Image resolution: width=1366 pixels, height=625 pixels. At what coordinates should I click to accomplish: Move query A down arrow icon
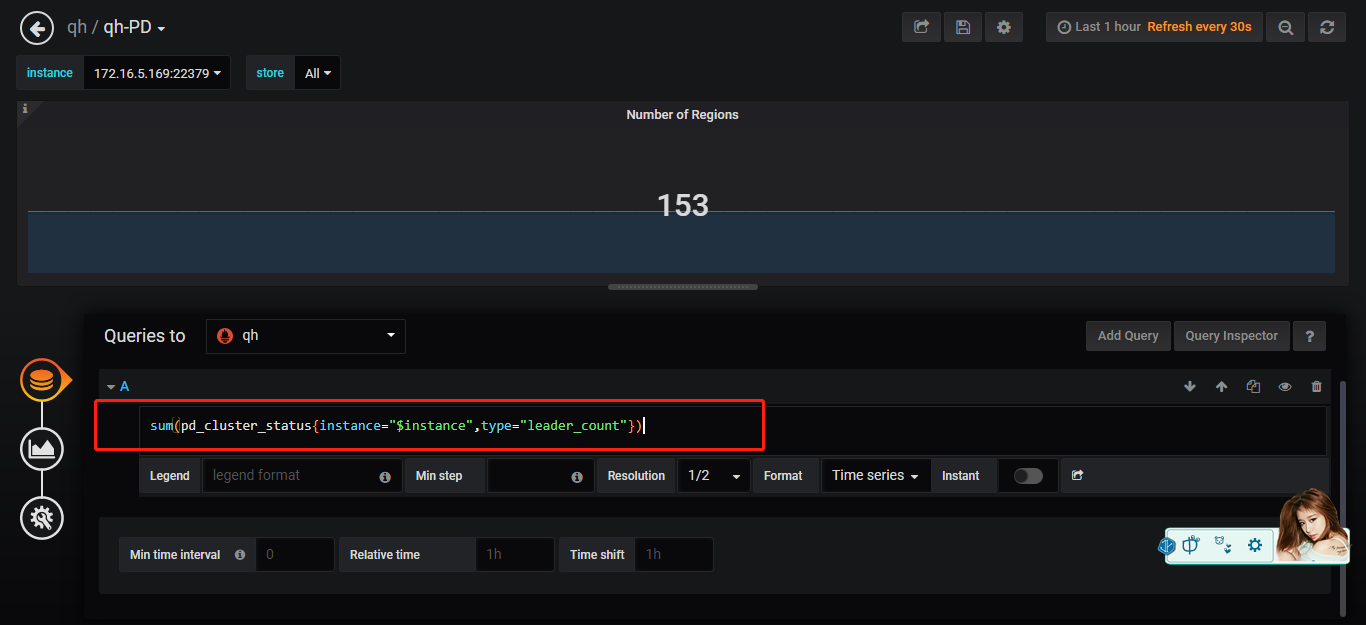pyautogui.click(x=1190, y=387)
